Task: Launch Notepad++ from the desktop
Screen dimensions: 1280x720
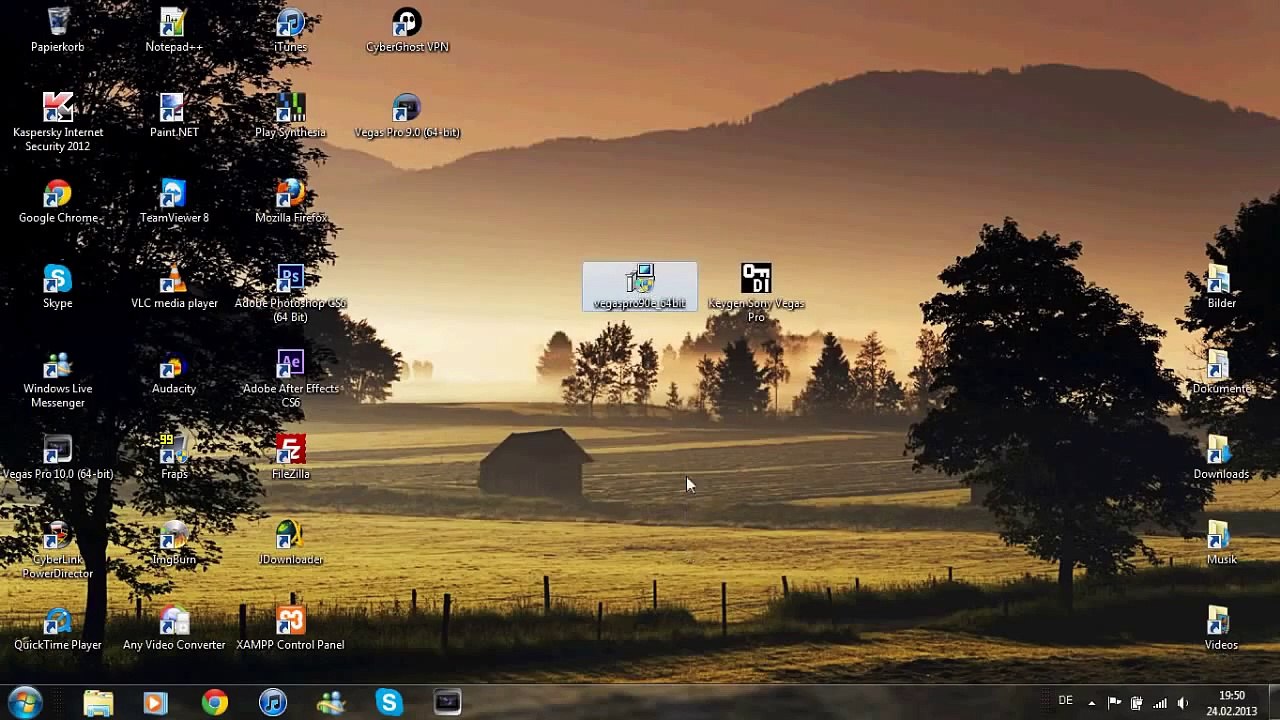Action: click(x=174, y=30)
